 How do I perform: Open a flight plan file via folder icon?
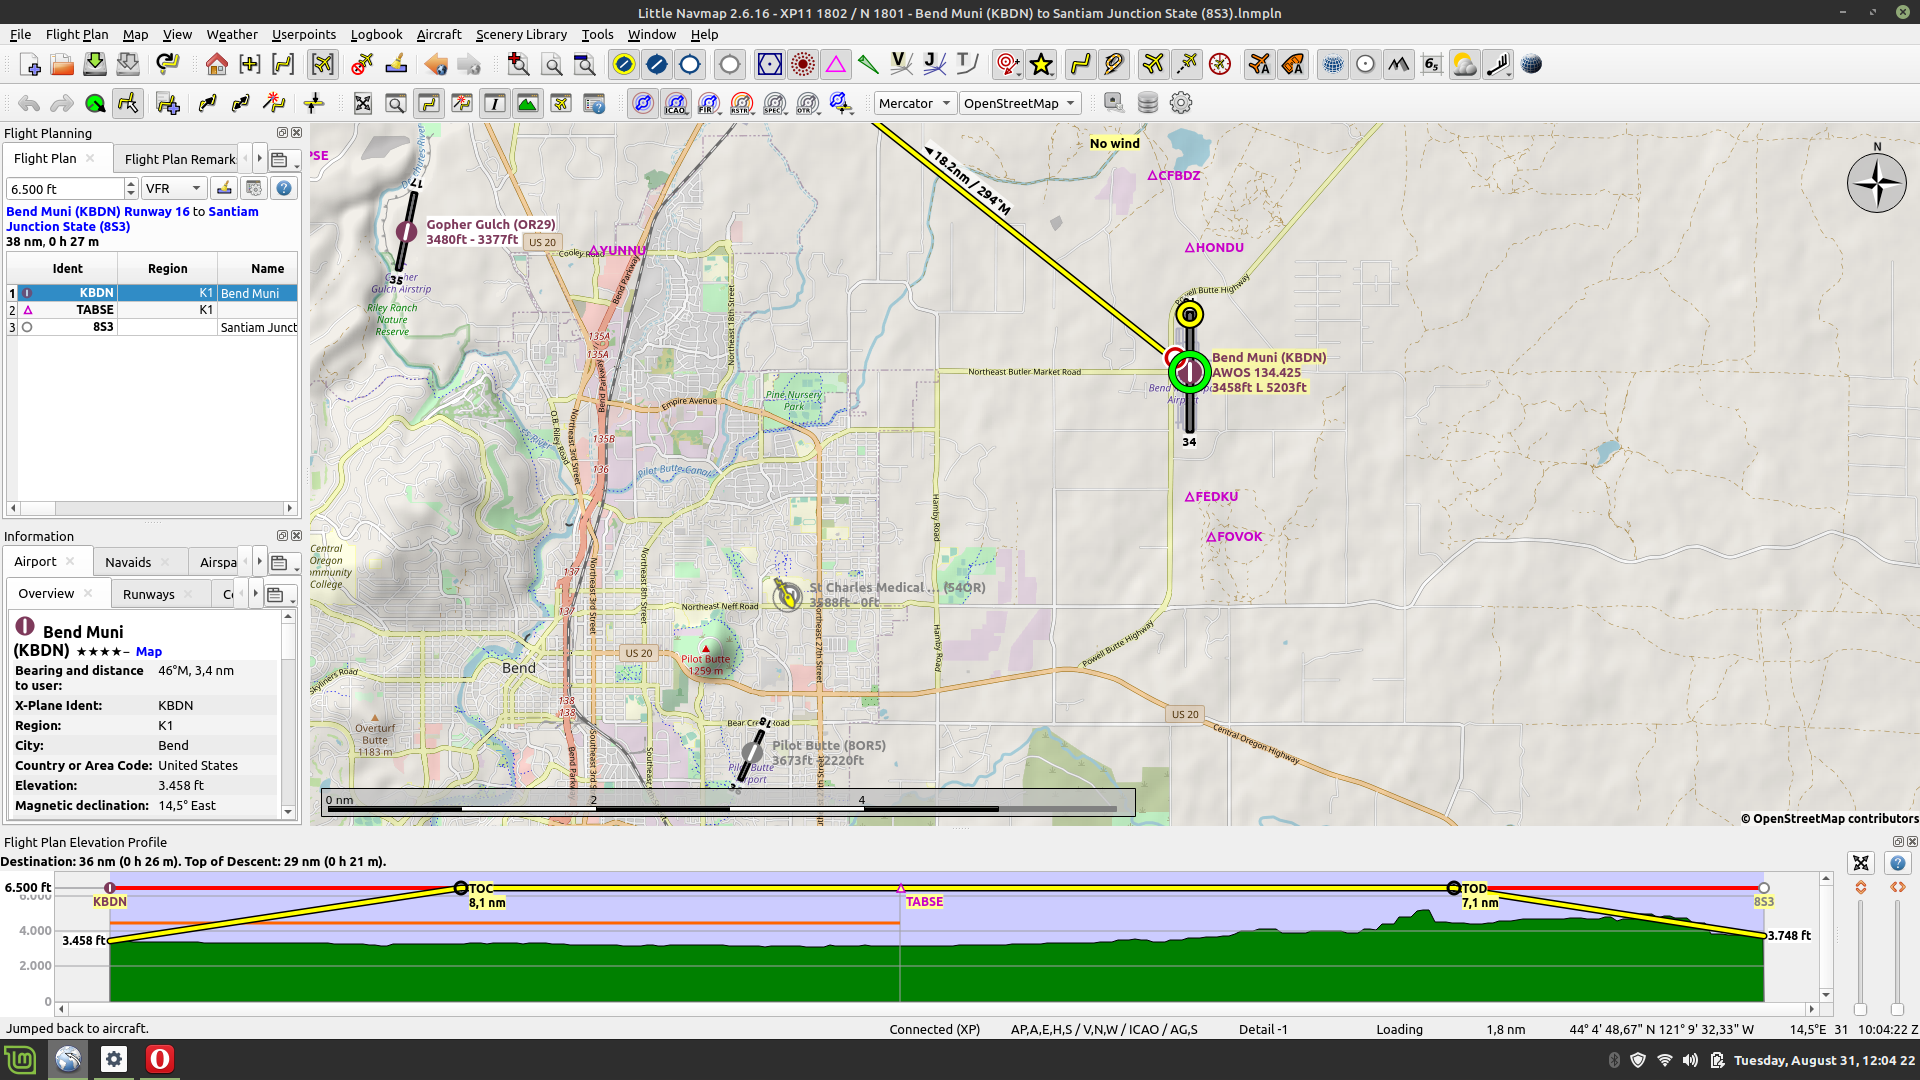pyautogui.click(x=62, y=65)
